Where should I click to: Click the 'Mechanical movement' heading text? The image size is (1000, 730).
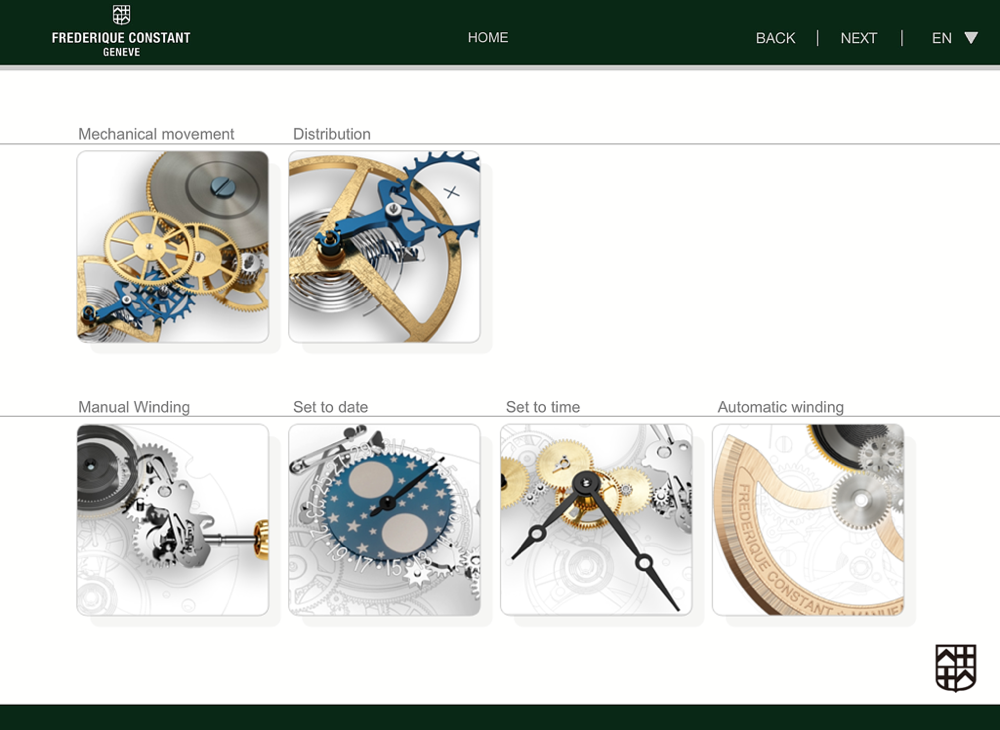(x=156, y=134)
